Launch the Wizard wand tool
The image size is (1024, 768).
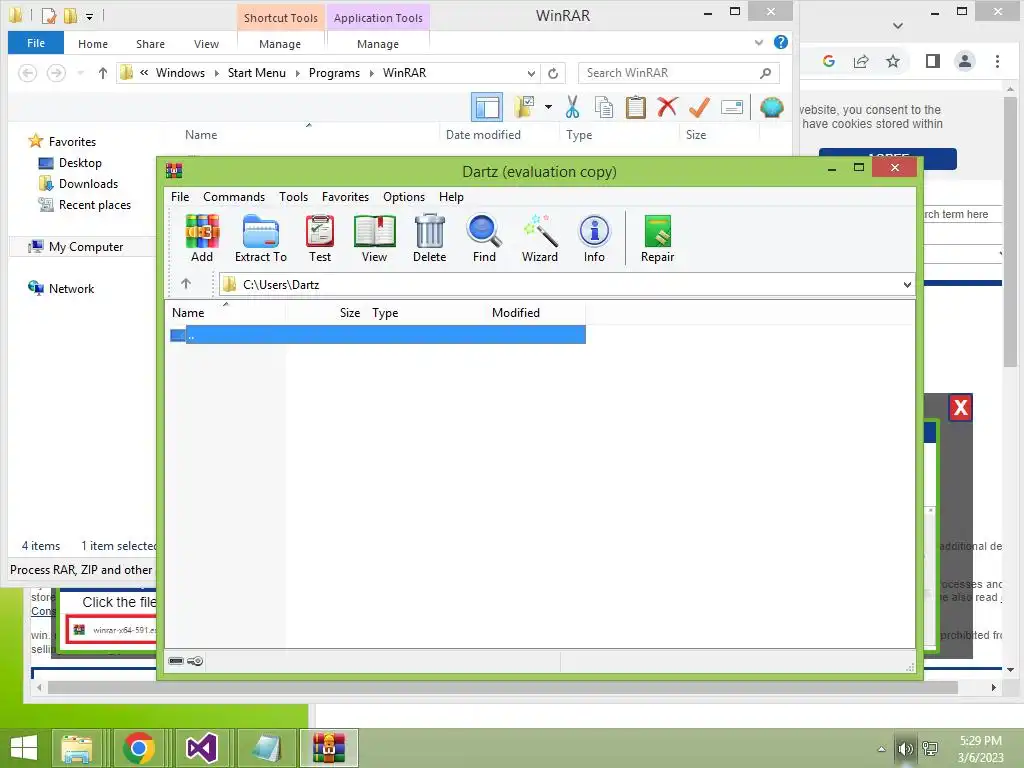click(x=539, y=238)
